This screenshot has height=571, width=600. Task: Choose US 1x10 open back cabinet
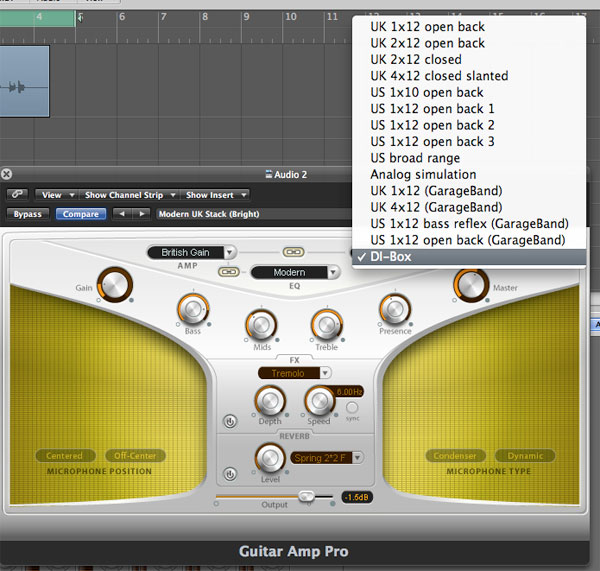[x=469, y=93]
